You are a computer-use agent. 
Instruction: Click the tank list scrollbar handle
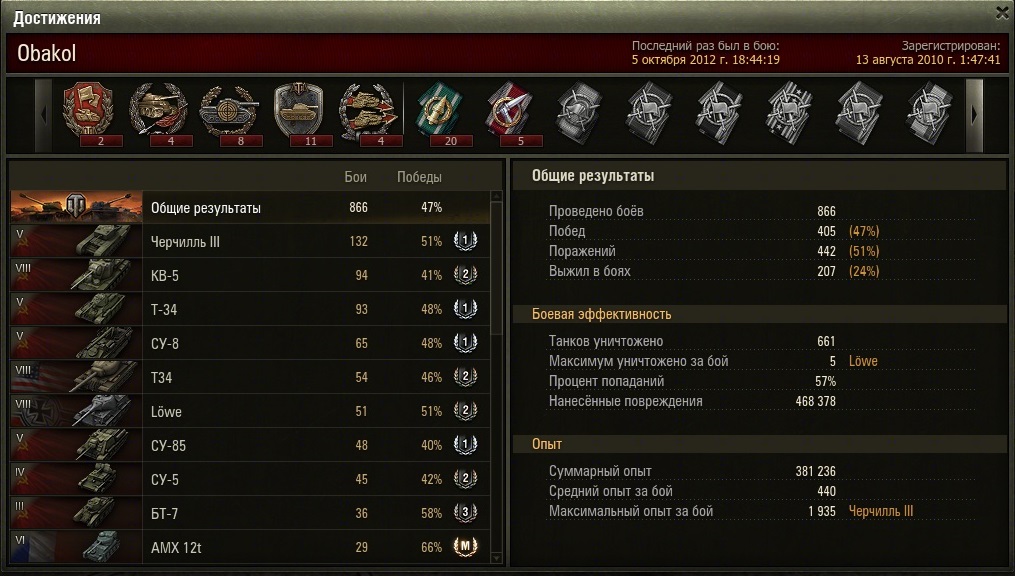(496, 269)
